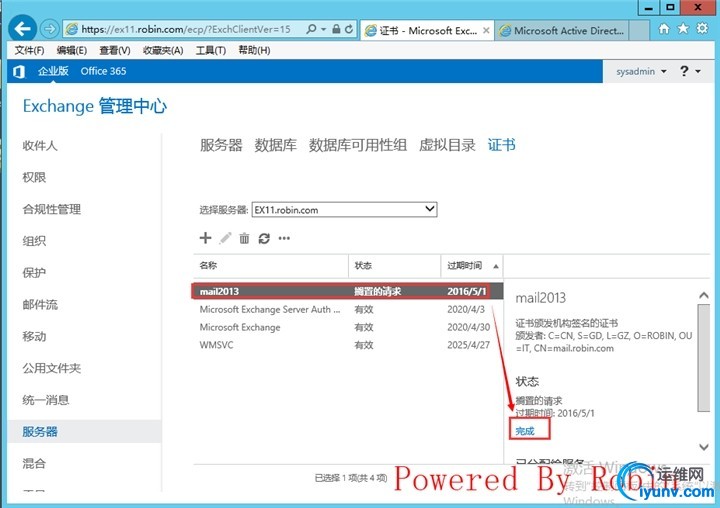Image resolution: width=720 pixels, height=508 pixels.
Task: Select the Microsoft Exchange certificate row
Action: point(347,327)
